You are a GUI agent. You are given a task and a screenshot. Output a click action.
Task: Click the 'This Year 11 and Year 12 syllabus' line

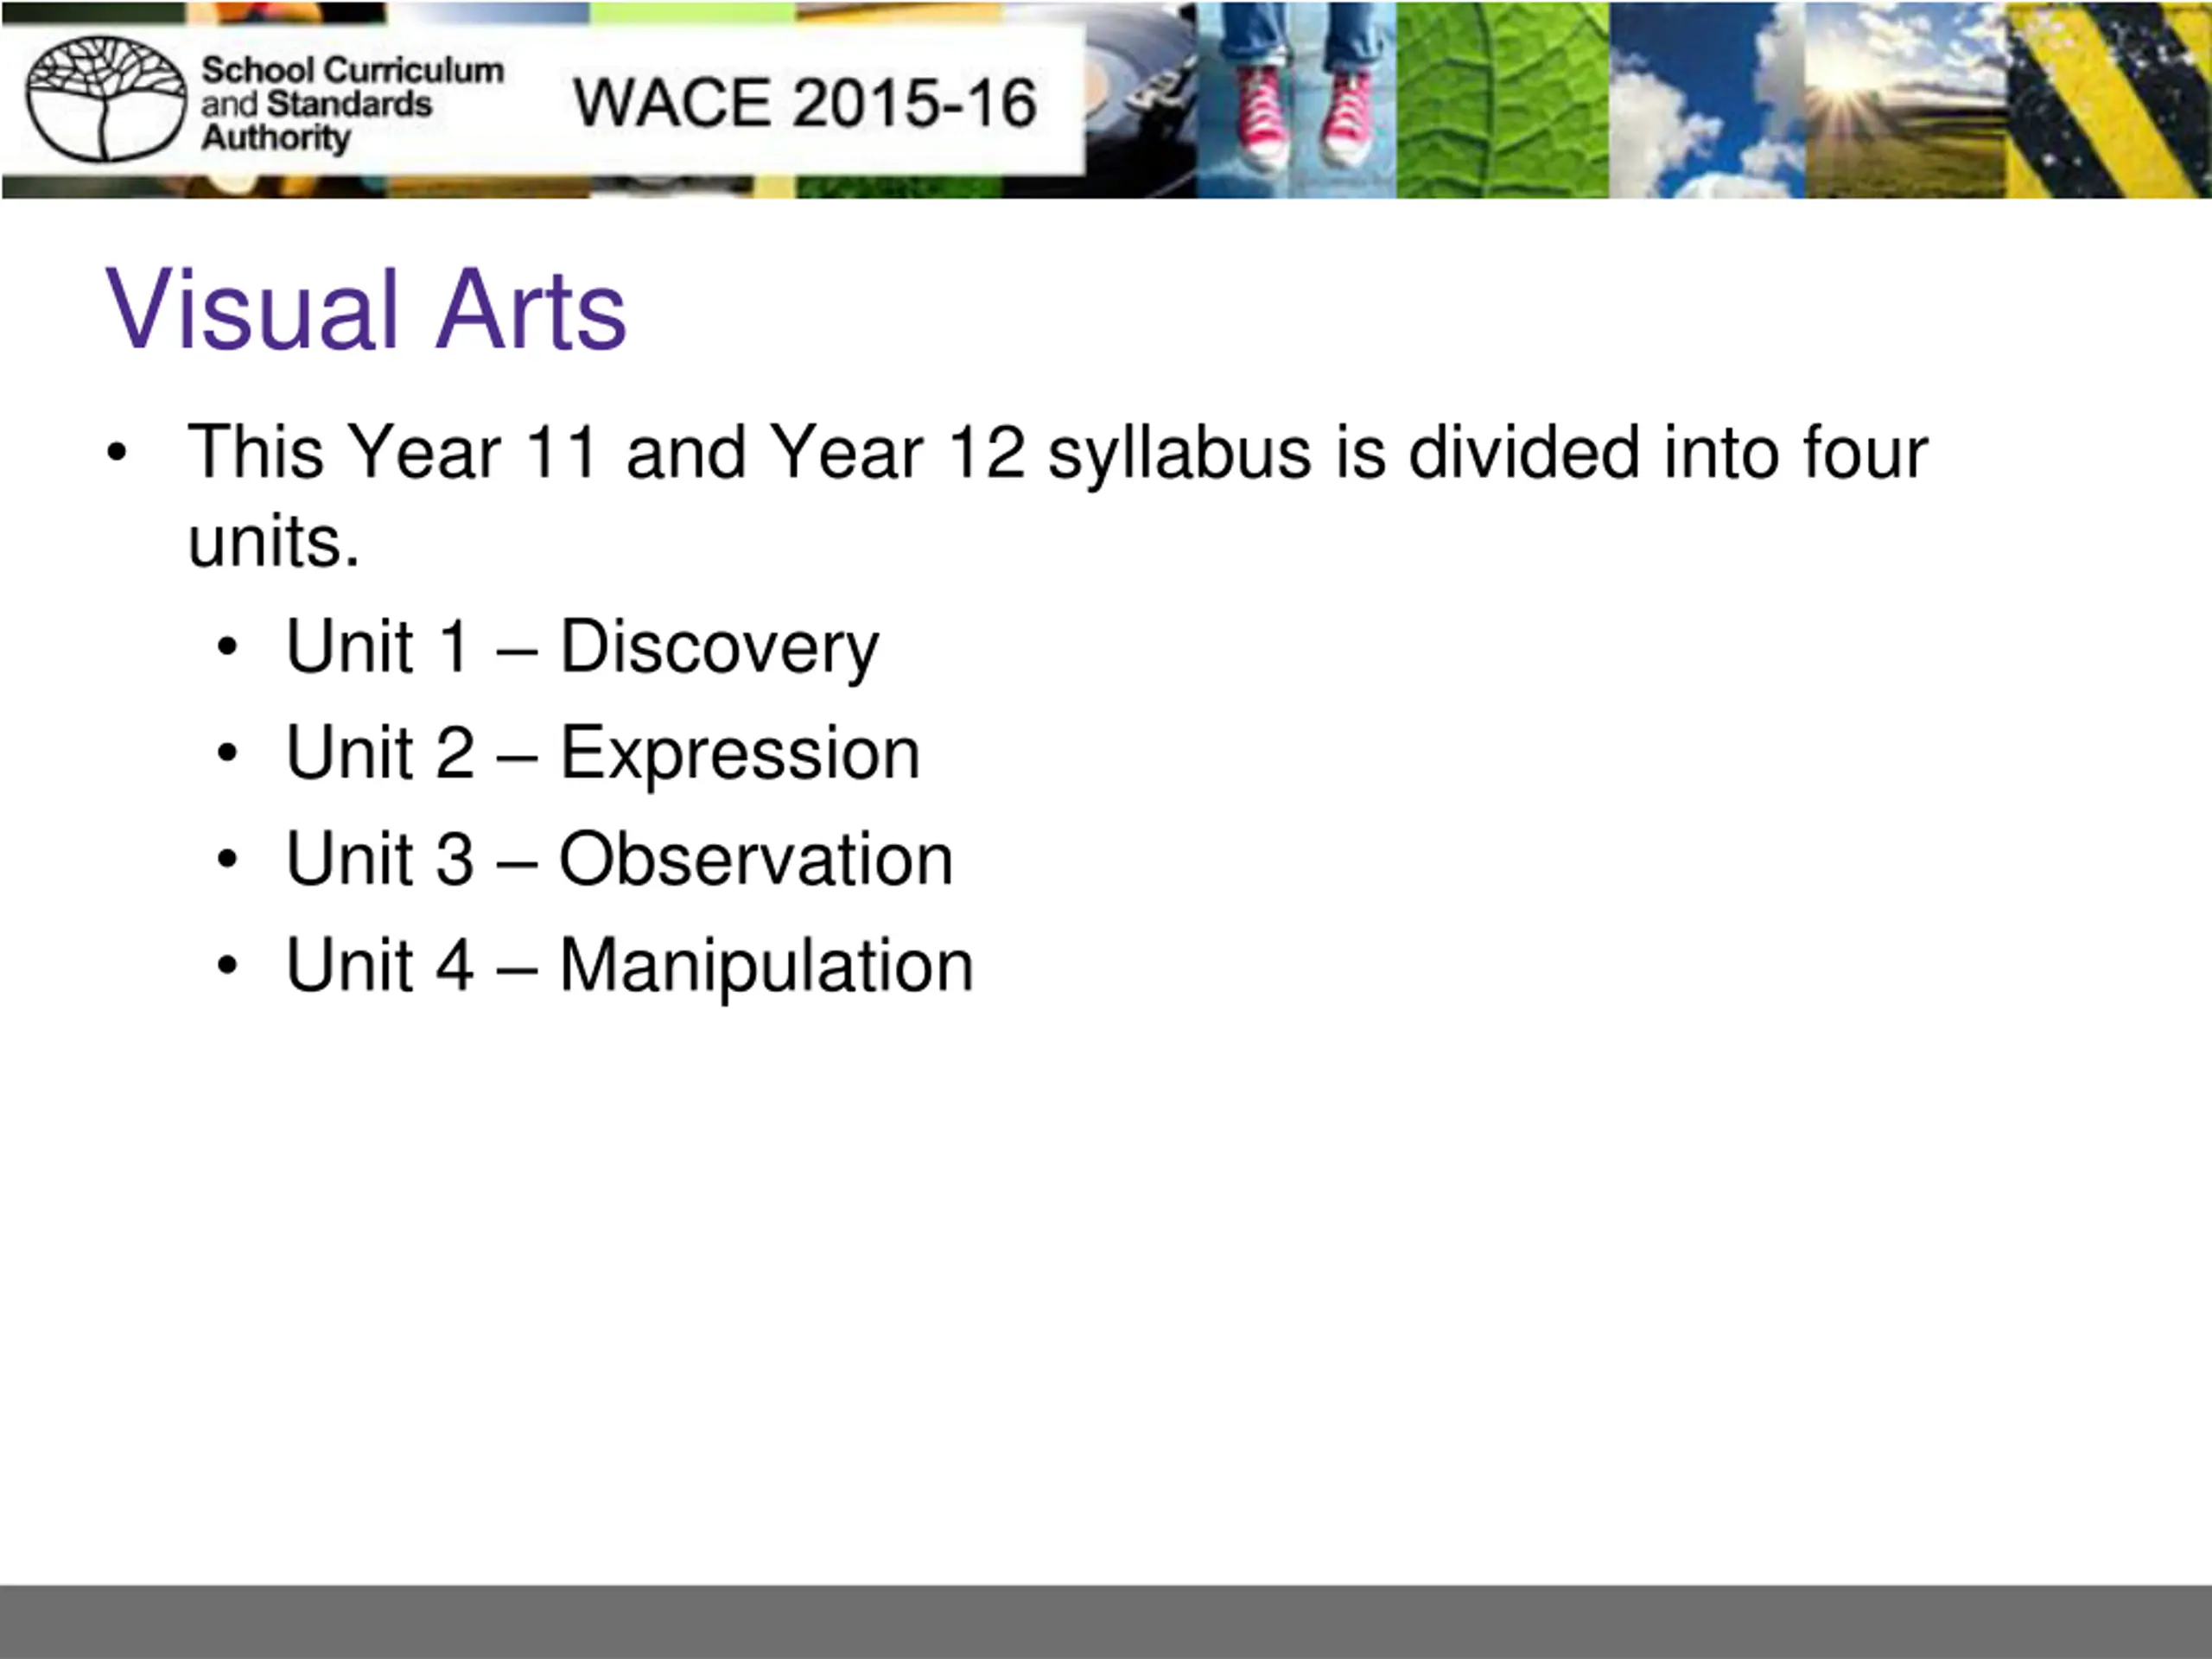[1057, 496]
